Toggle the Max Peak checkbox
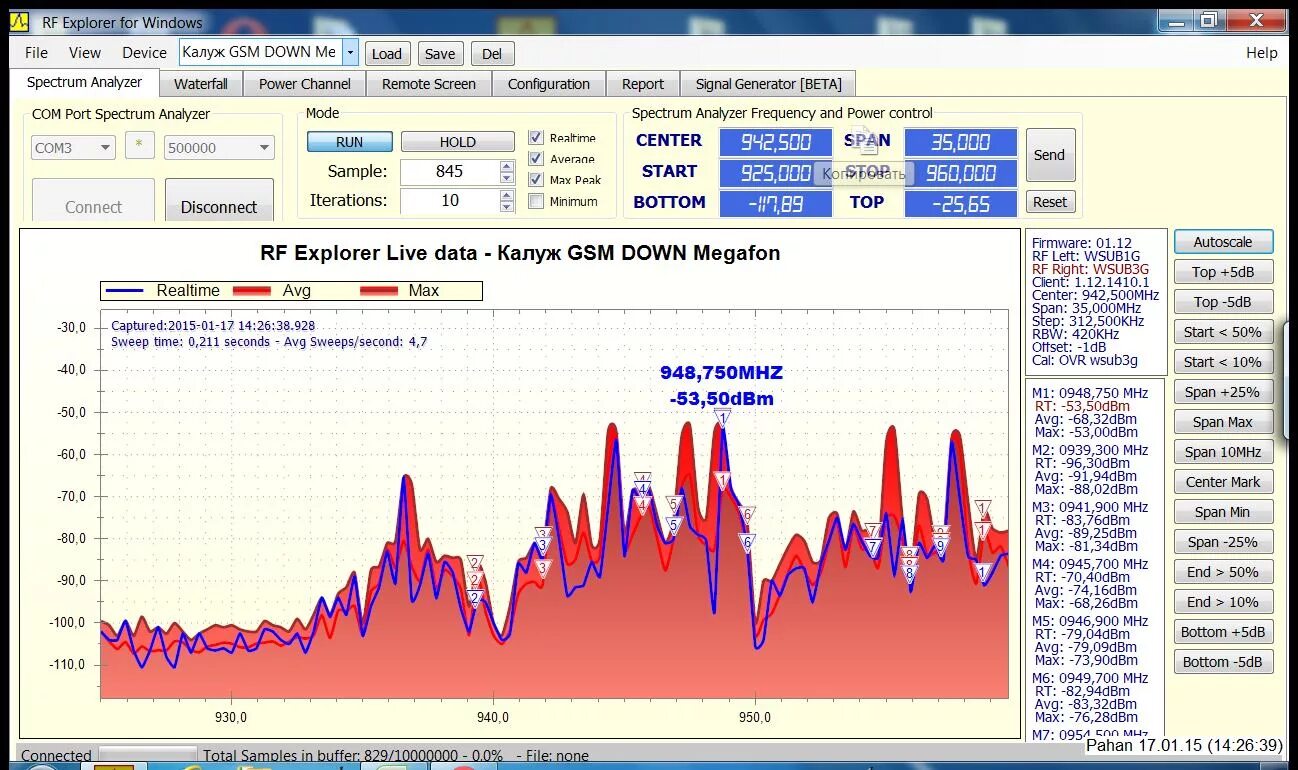The width and height of the screenshot is (1298, 770). [x=536, y=180]
